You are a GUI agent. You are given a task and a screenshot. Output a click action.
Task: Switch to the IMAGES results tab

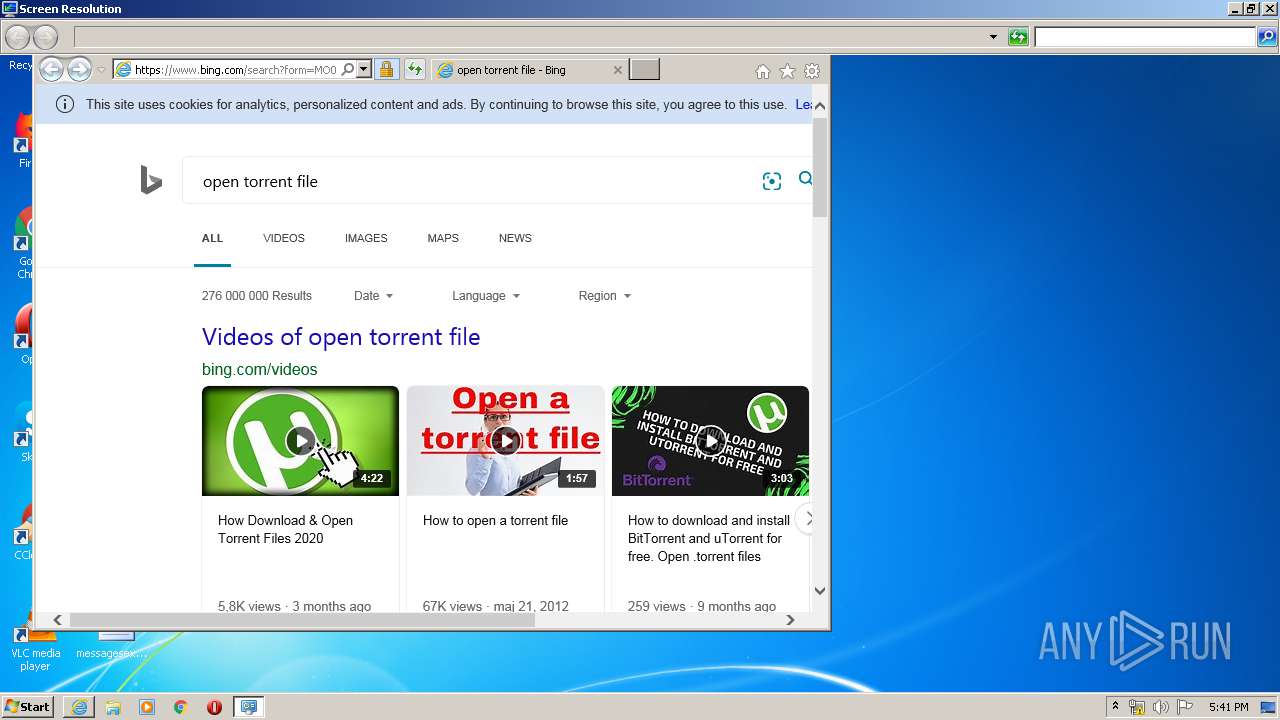coord(366,238)
